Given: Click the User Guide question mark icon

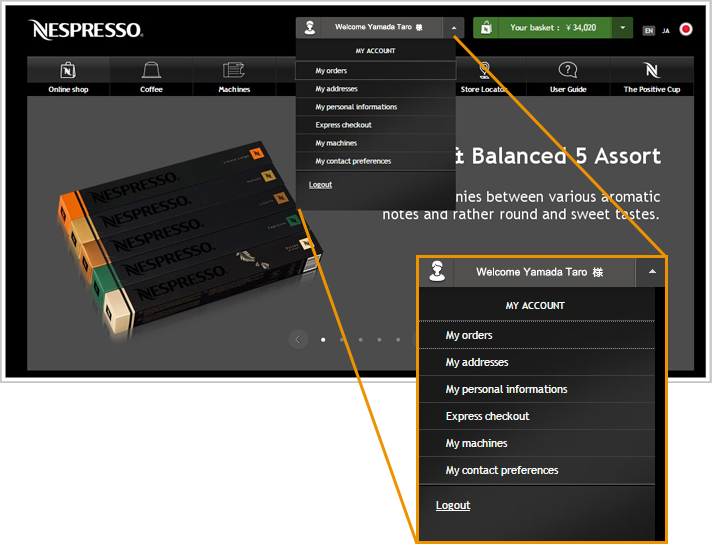Looking at the screenshot, I should click(568, 70).
